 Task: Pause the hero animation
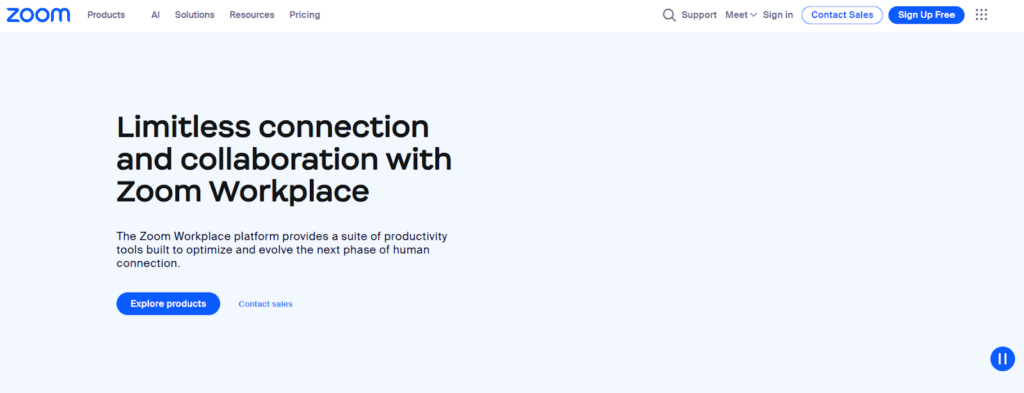[1002, 358]
